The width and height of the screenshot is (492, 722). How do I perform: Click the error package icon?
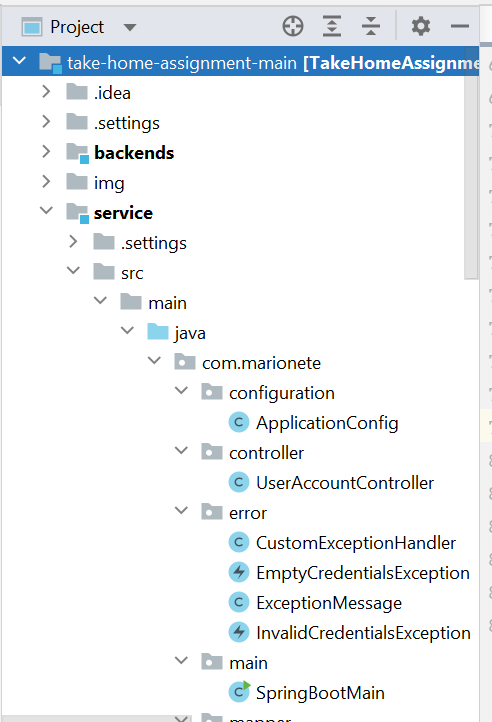212,511
